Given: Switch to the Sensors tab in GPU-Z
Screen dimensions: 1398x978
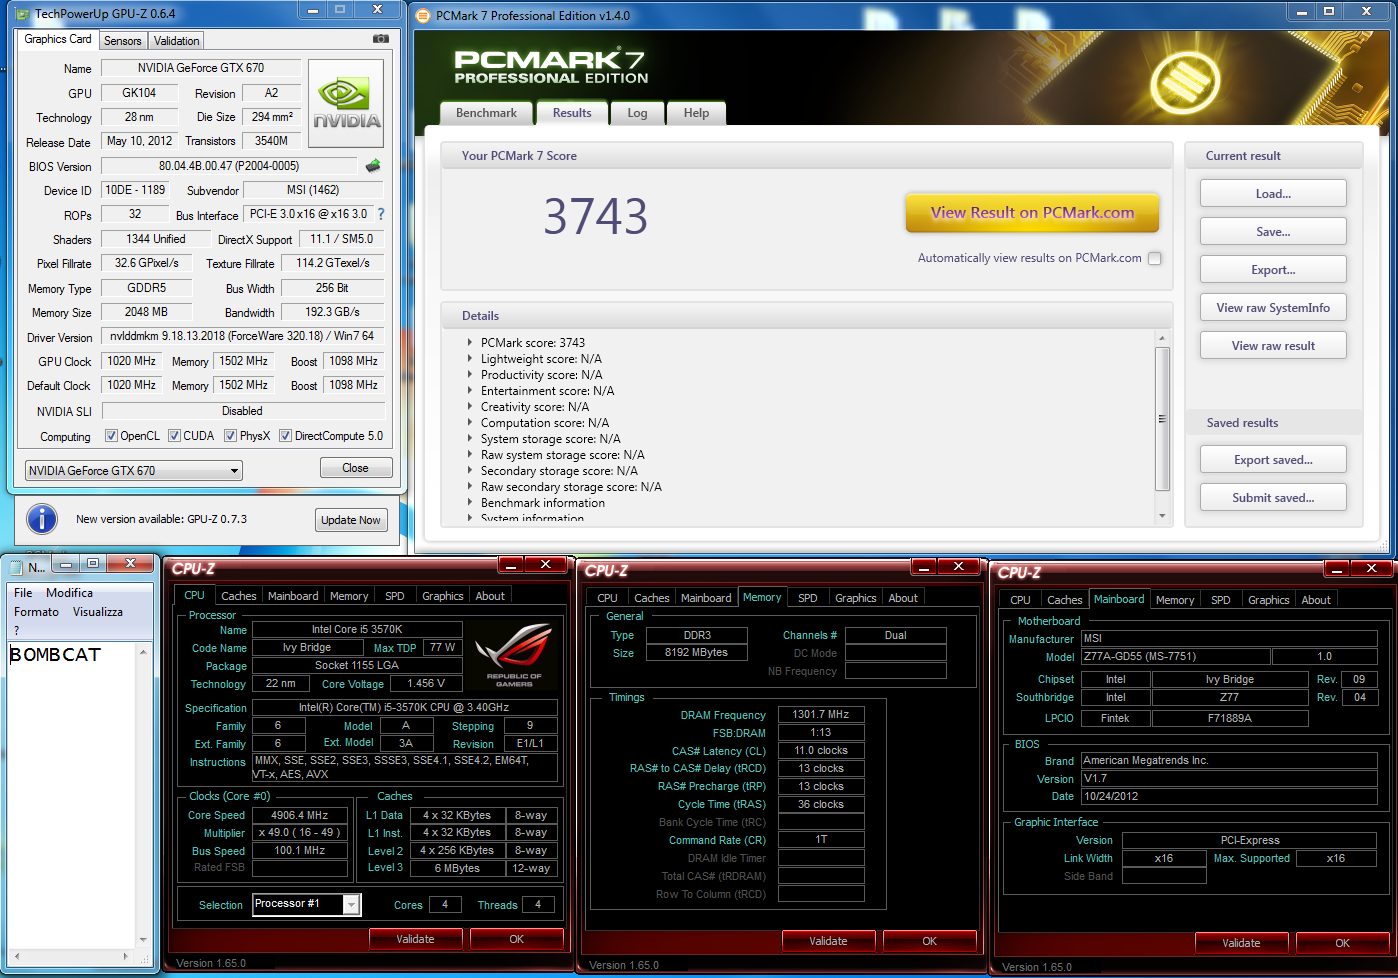Looking at the screenshot, I should (123, 41).
